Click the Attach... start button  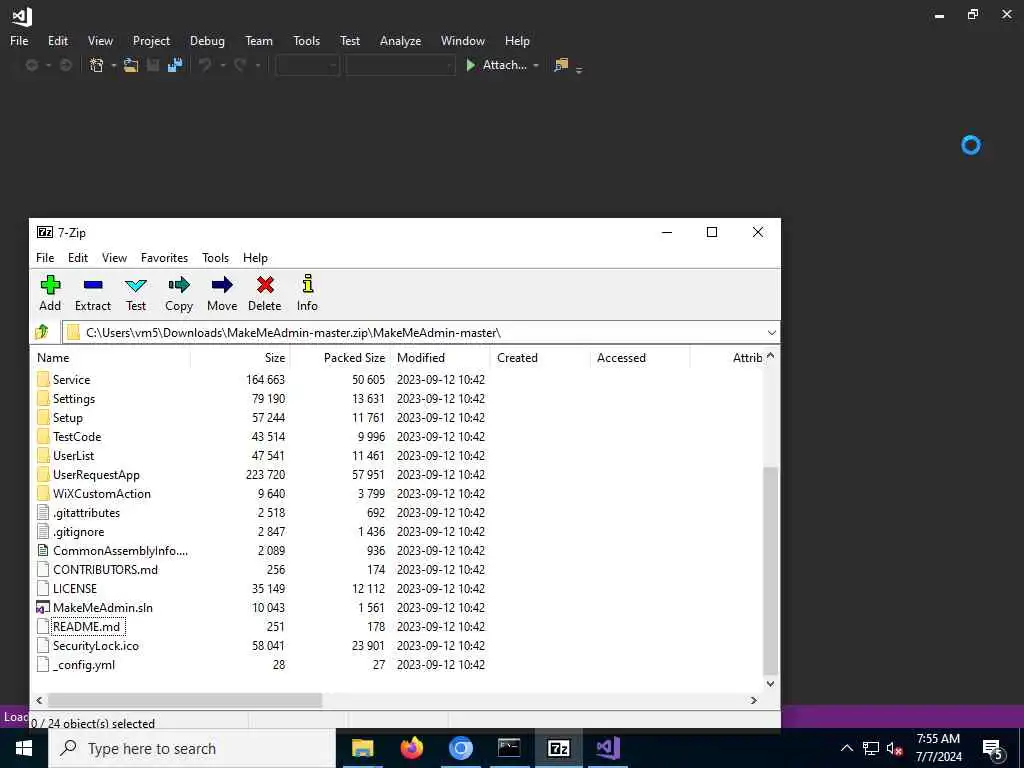[x=496, y=65]
